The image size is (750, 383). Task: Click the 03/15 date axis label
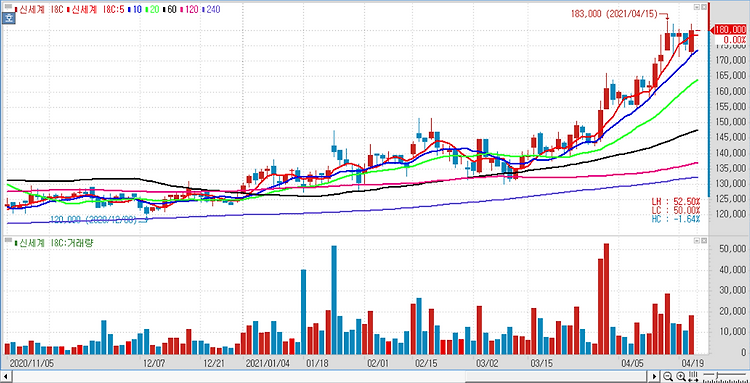540,363
